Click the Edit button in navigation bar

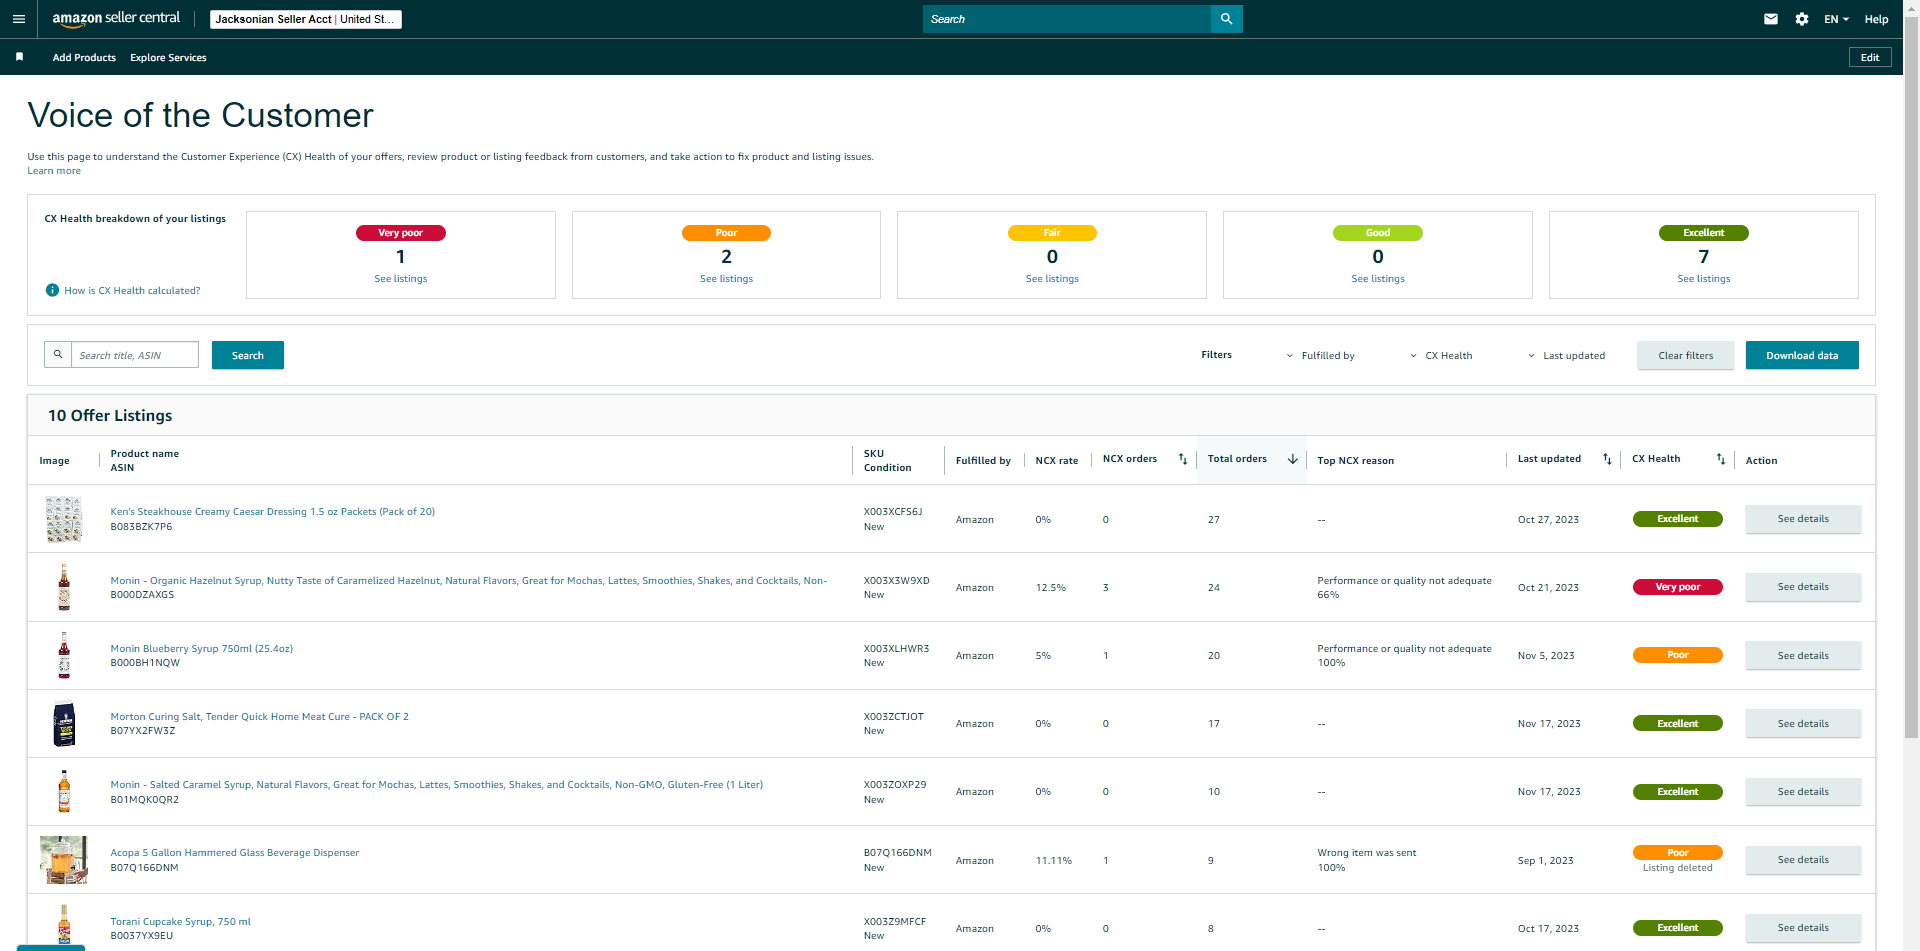click(x=1869, y=58)
